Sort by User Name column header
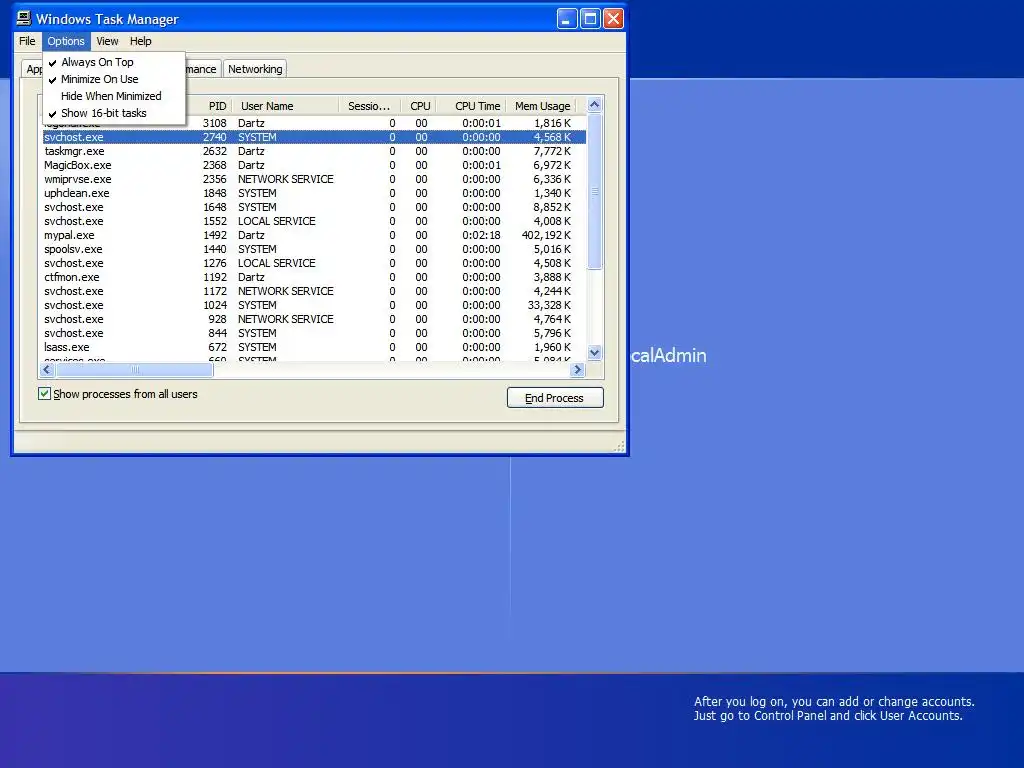This screenshot has width=1024, height=768. (x=285, y=106)
